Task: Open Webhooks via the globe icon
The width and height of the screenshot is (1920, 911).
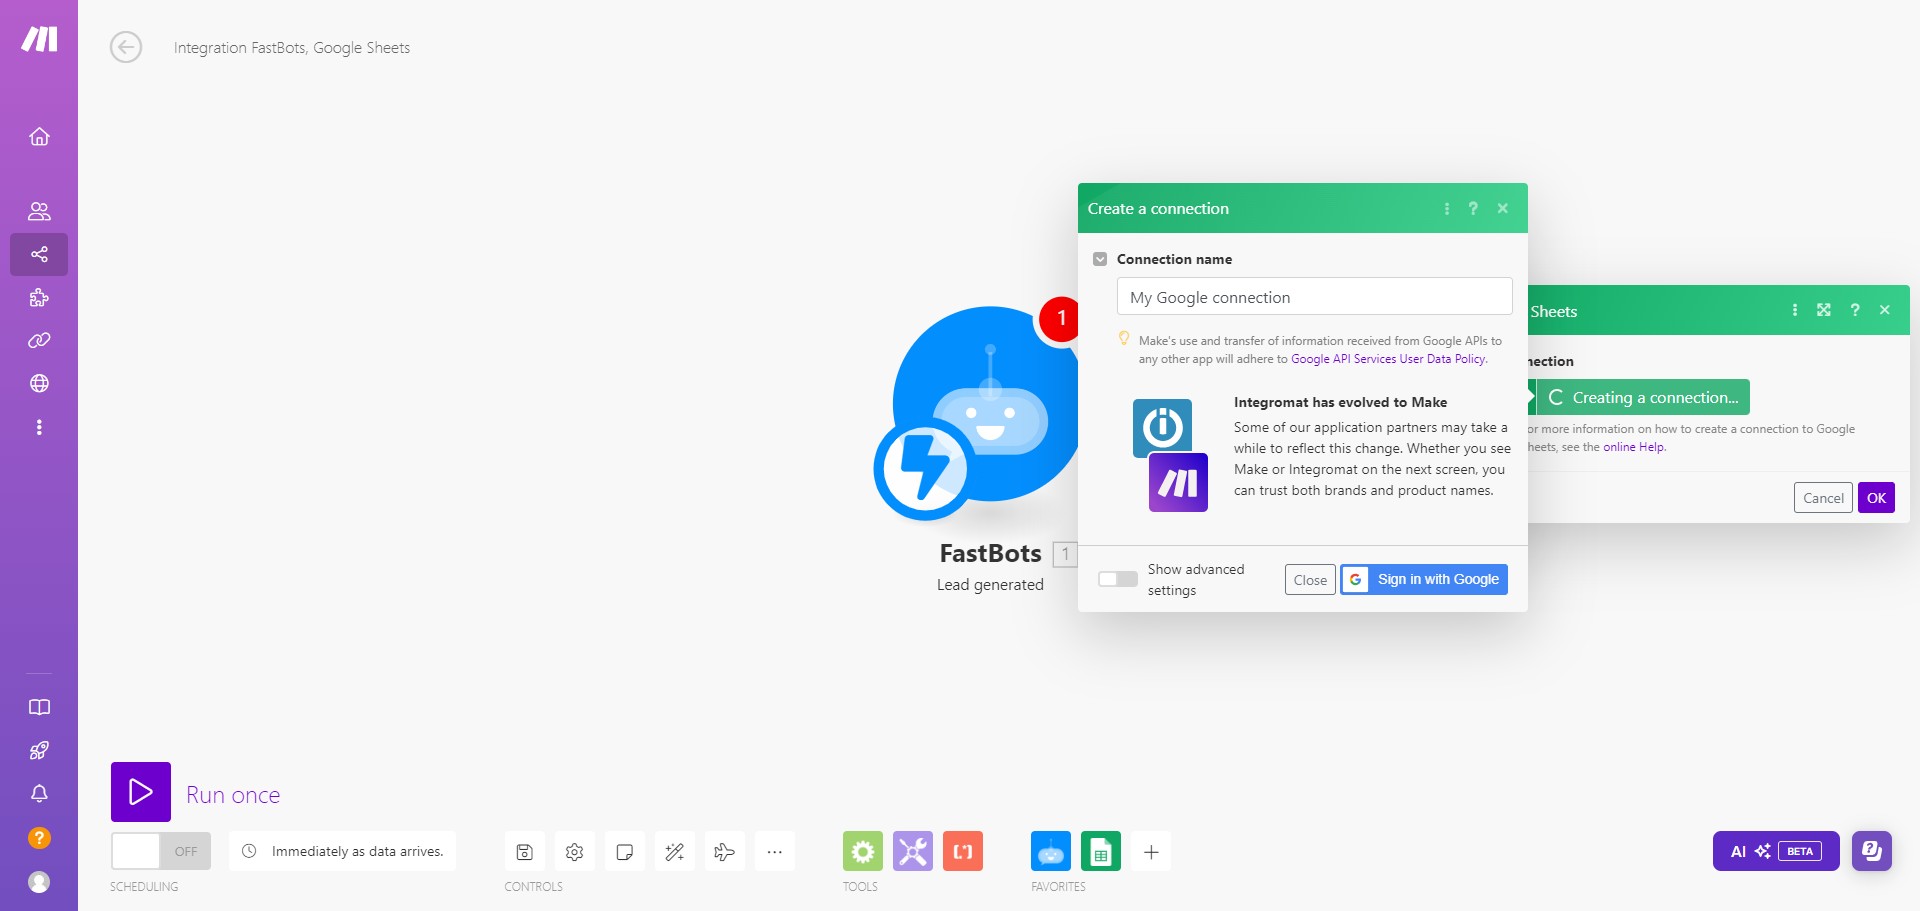Action: pyautogui.click(x=40, y=382)
